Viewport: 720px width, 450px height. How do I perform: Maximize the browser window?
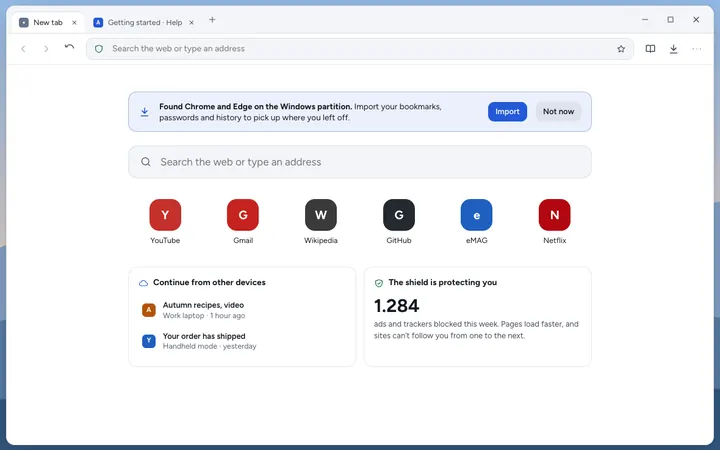click(x=670, y=20)
